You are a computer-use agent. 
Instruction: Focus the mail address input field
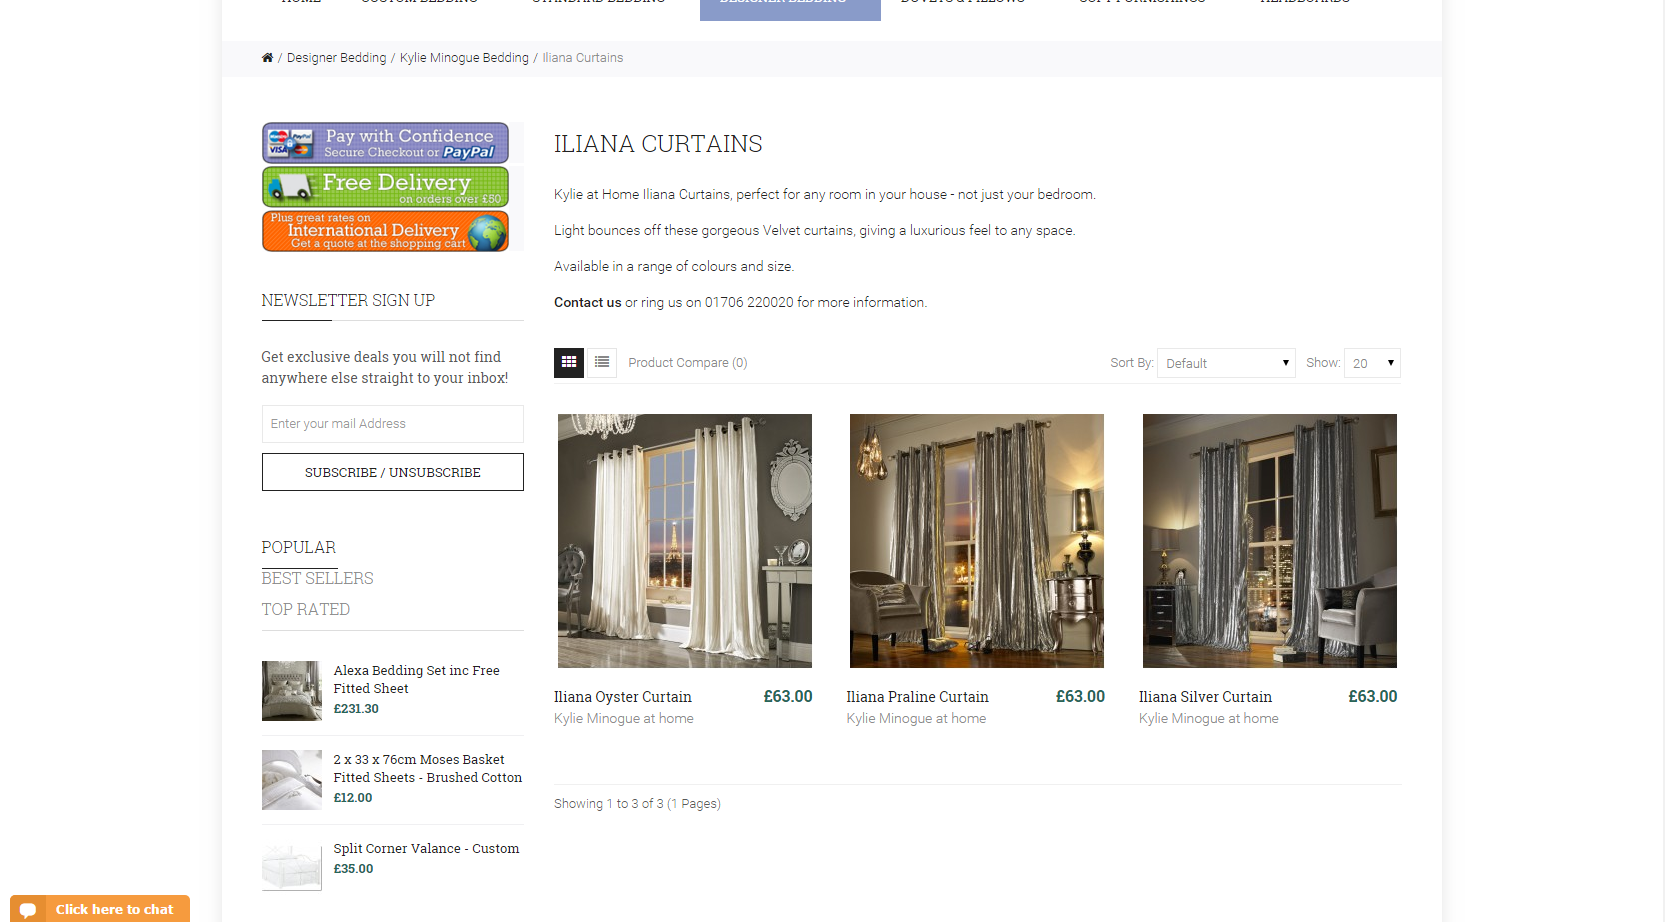point(392,424)
